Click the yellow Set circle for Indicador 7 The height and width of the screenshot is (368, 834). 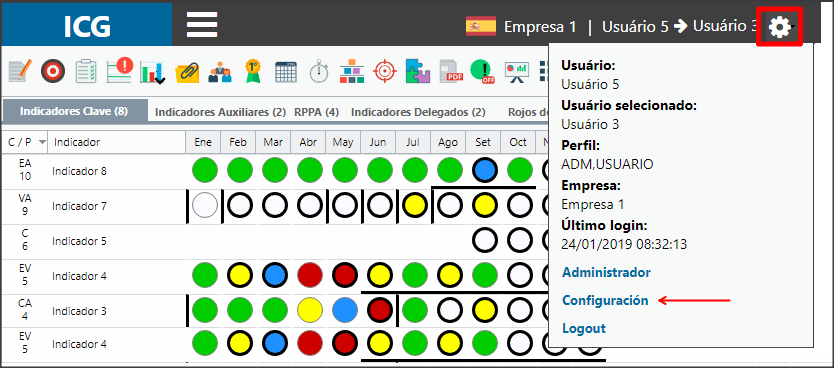pyautogui.click(x=485, y=205)
